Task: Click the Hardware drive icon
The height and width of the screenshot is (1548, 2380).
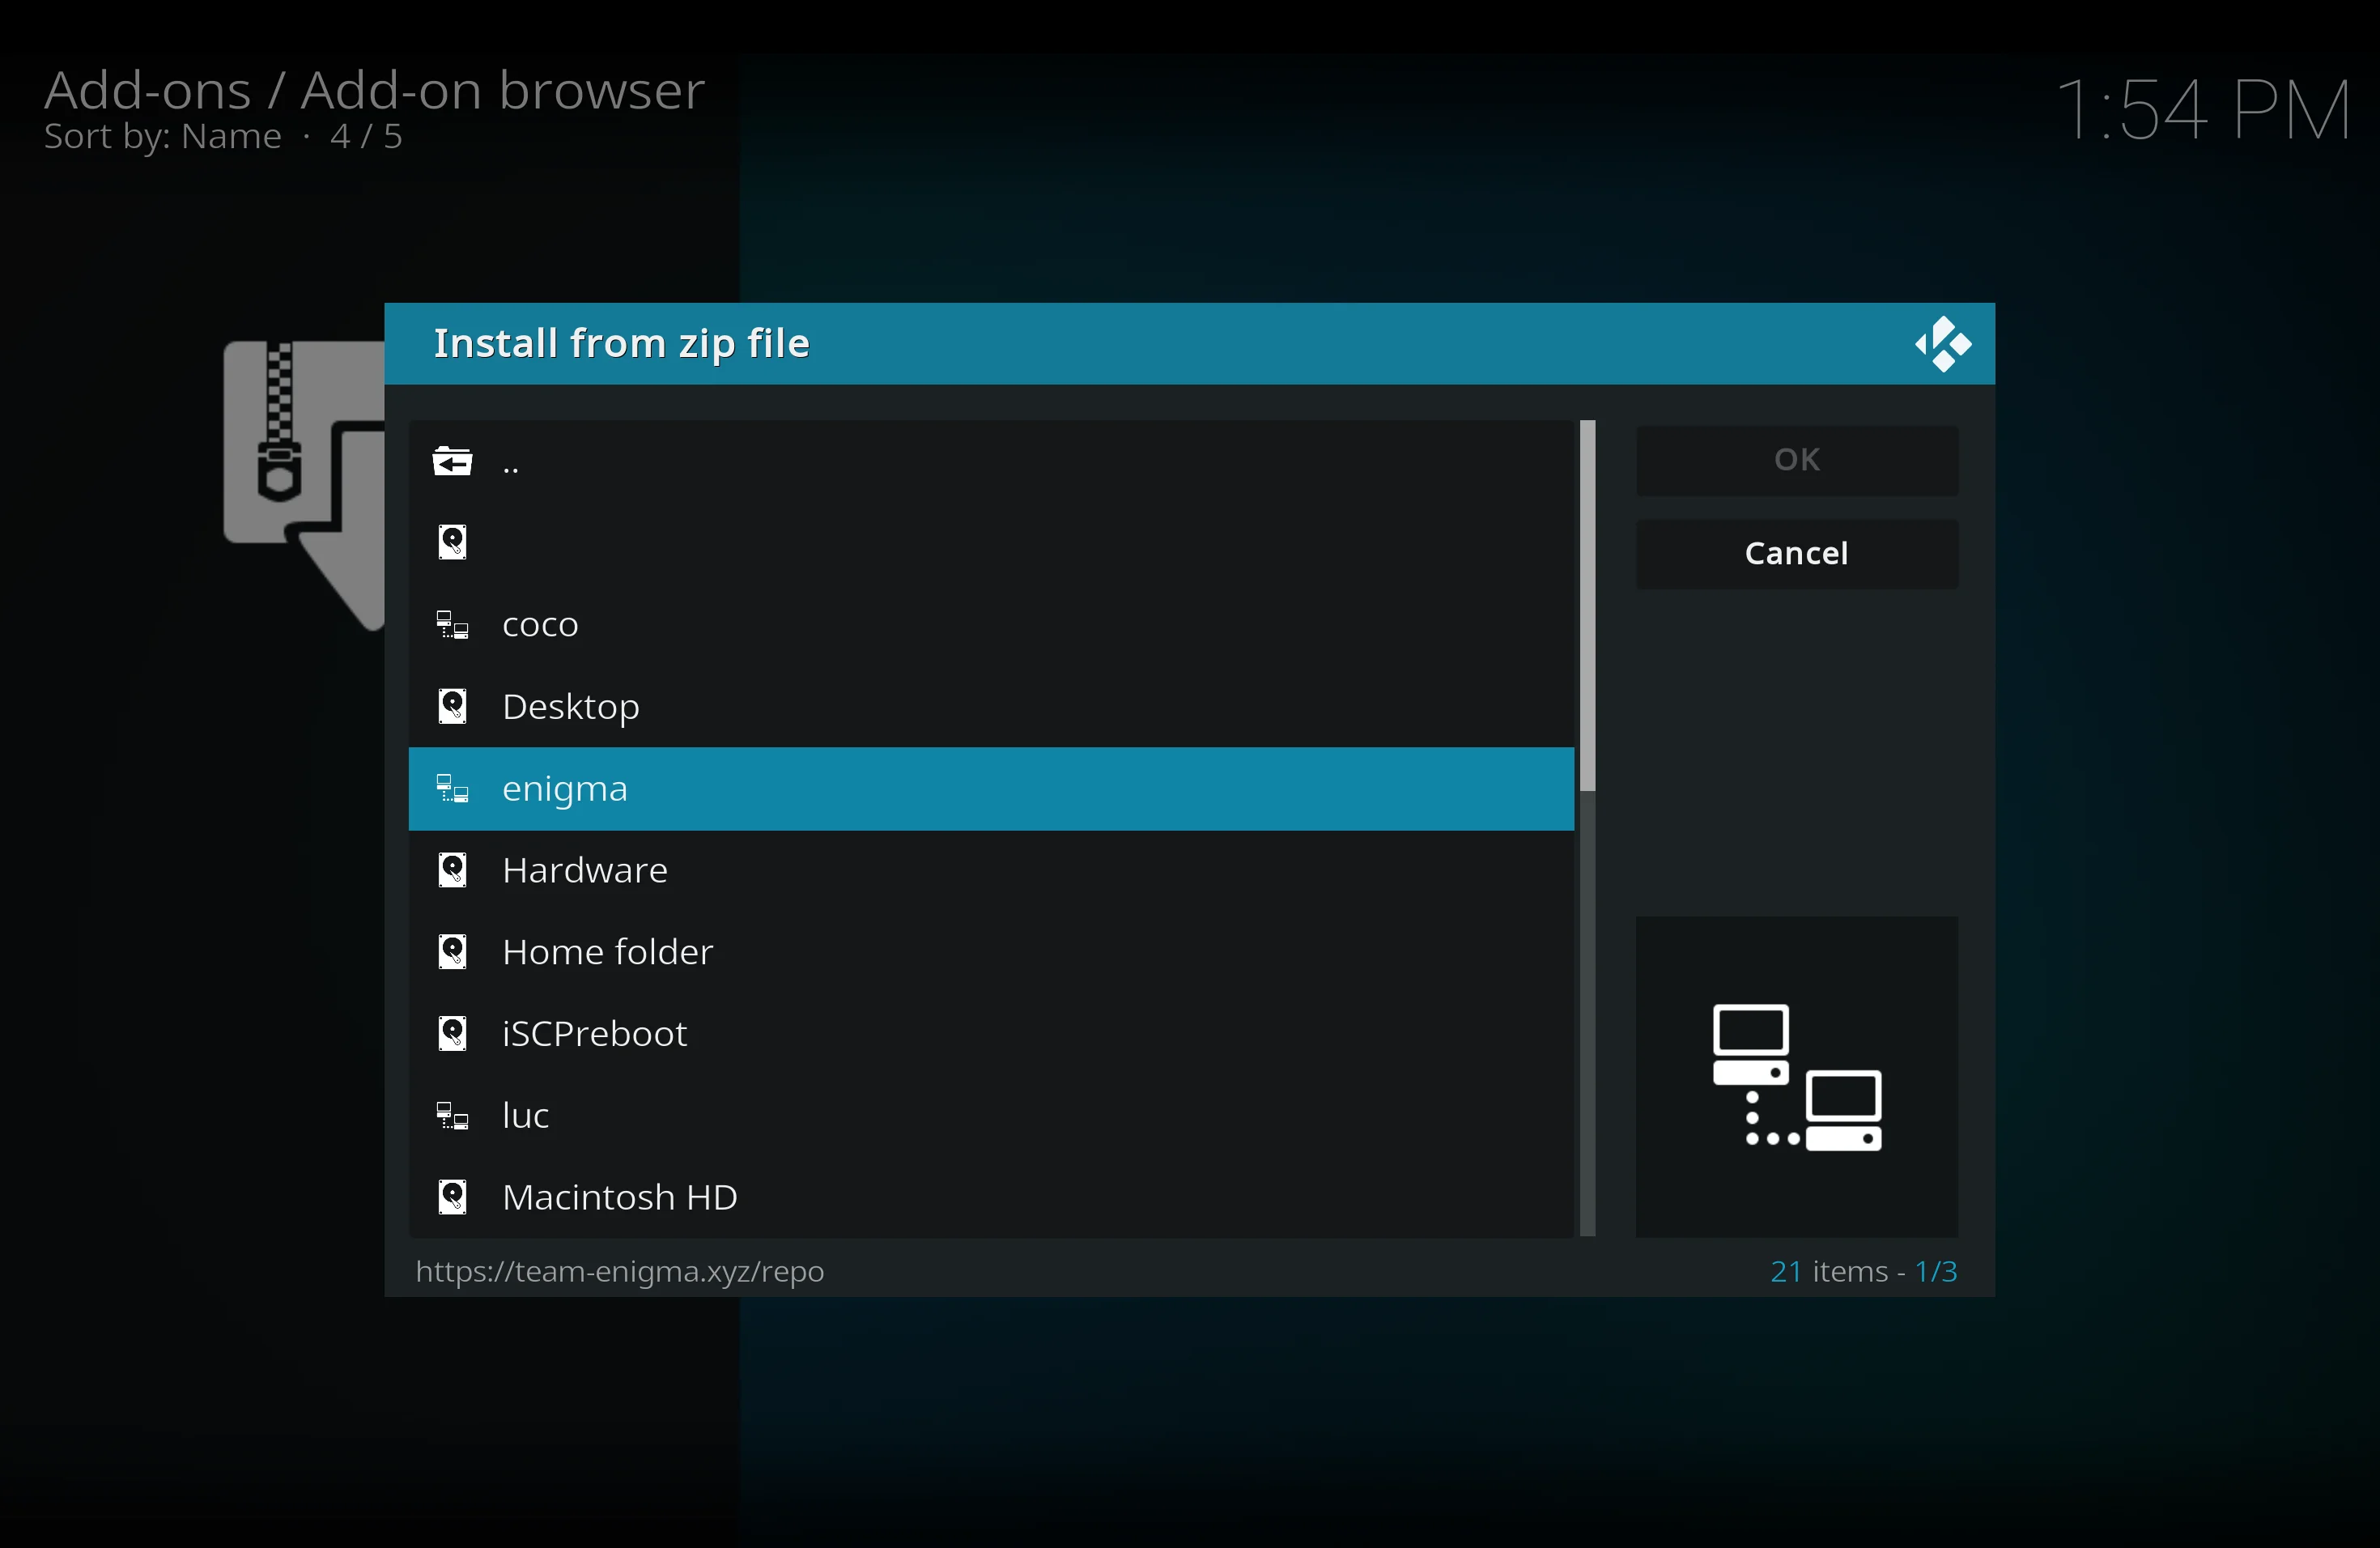Action: point(452,870)
